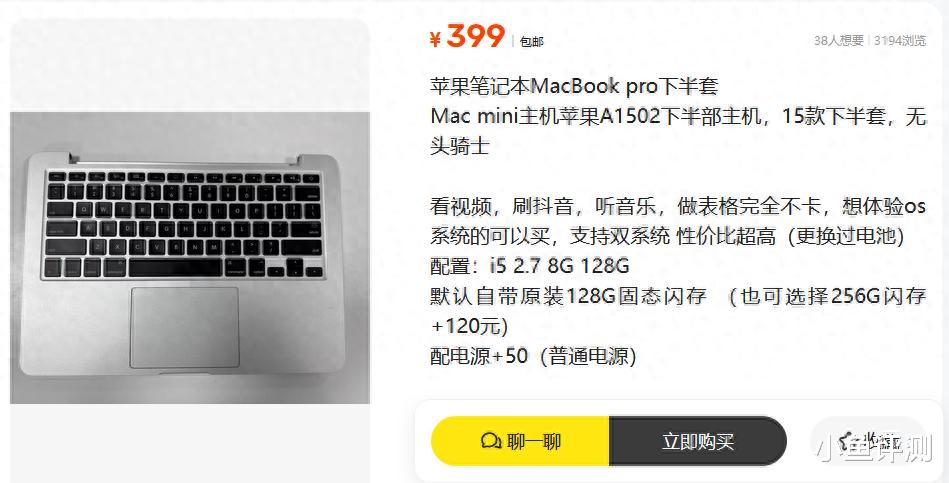Click the 头骑士 text line
This screenshot has width=949, height=483.
tap(459, 146)
